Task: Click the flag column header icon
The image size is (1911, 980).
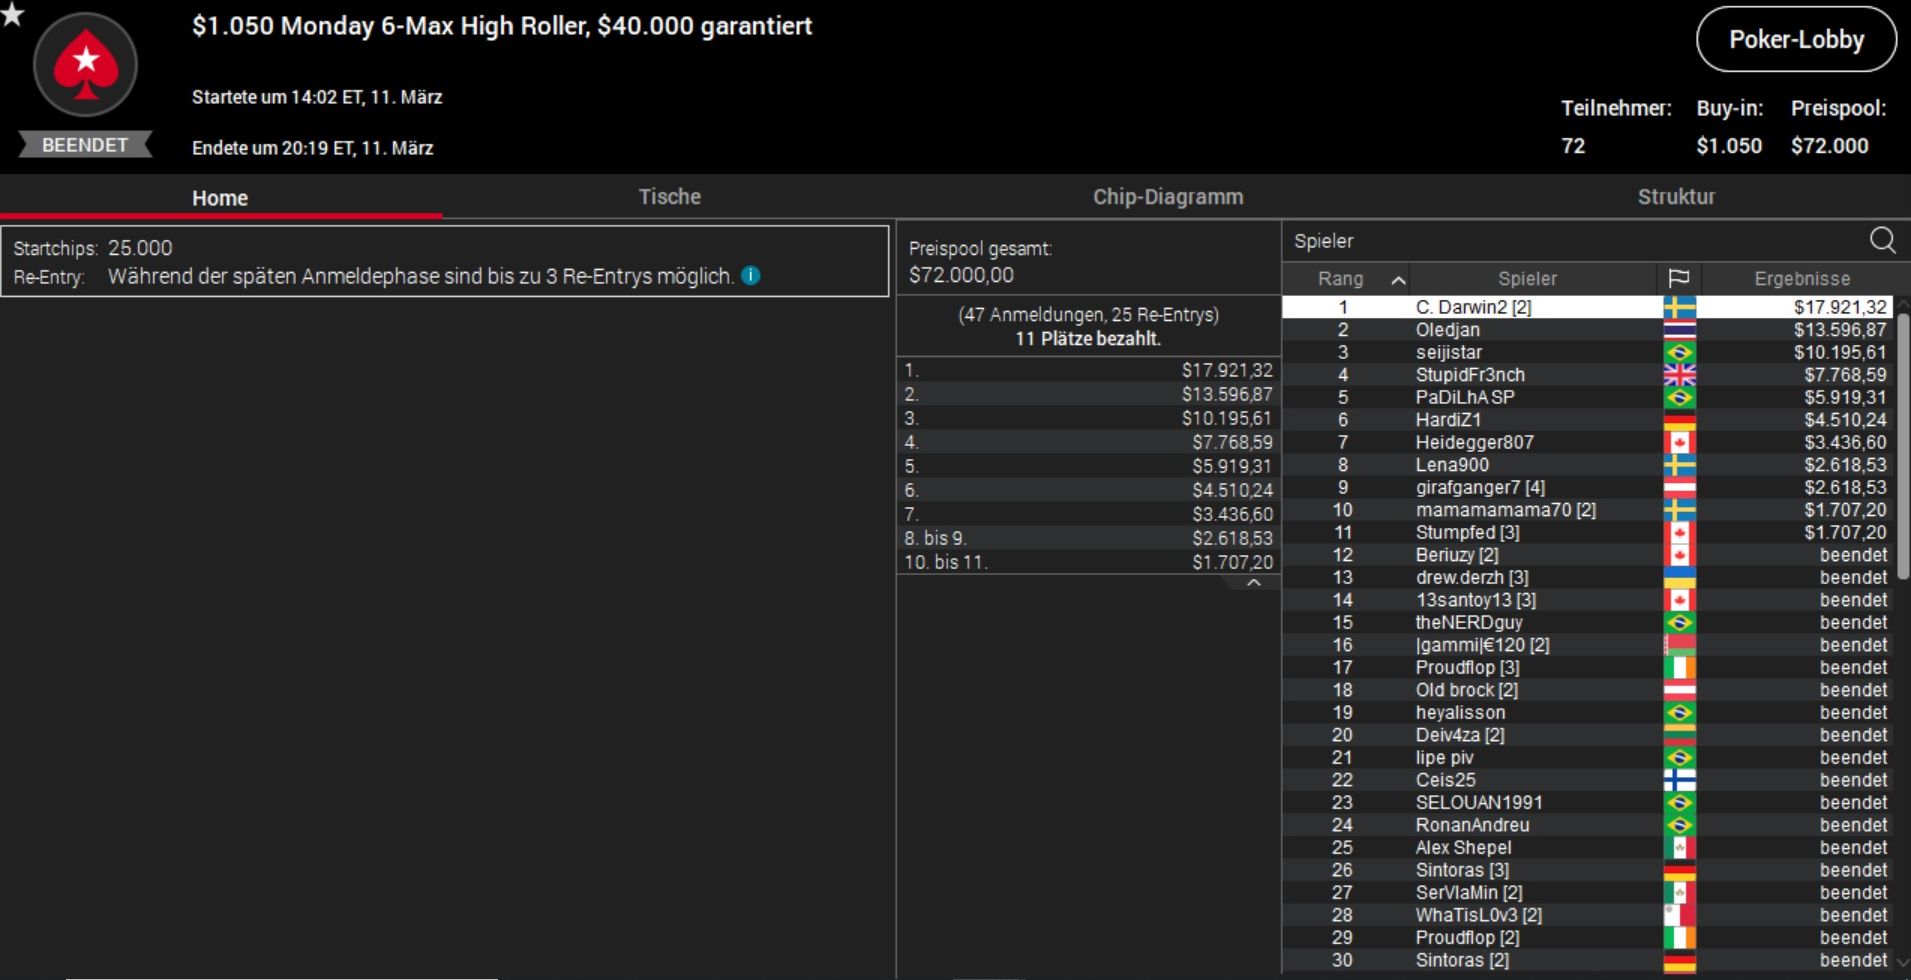Action: pos(1679,279)
